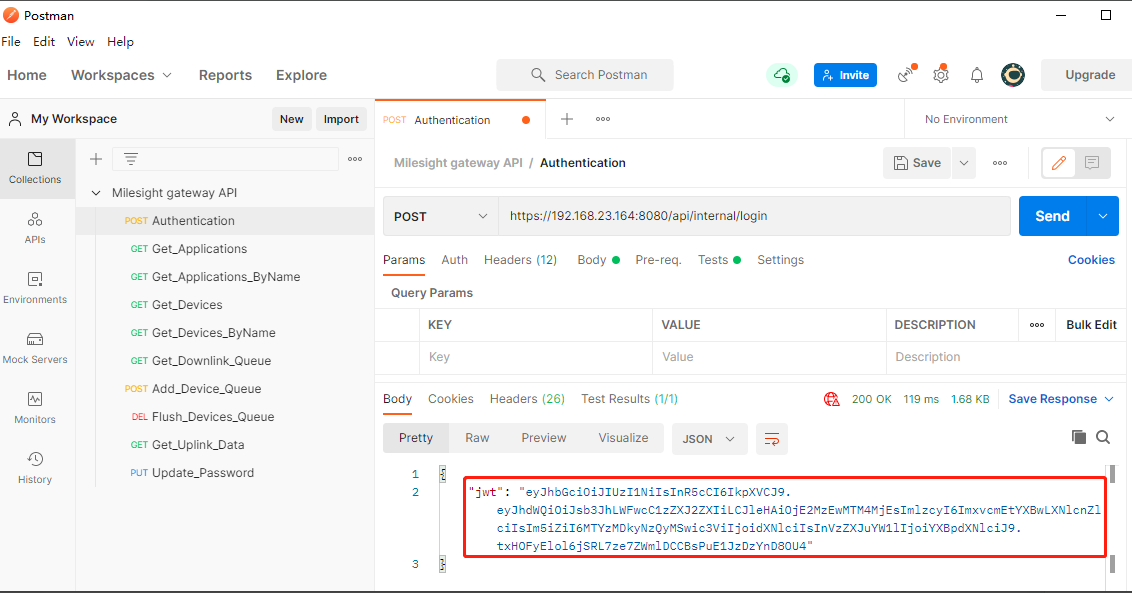Select the Raw response view

477,438
